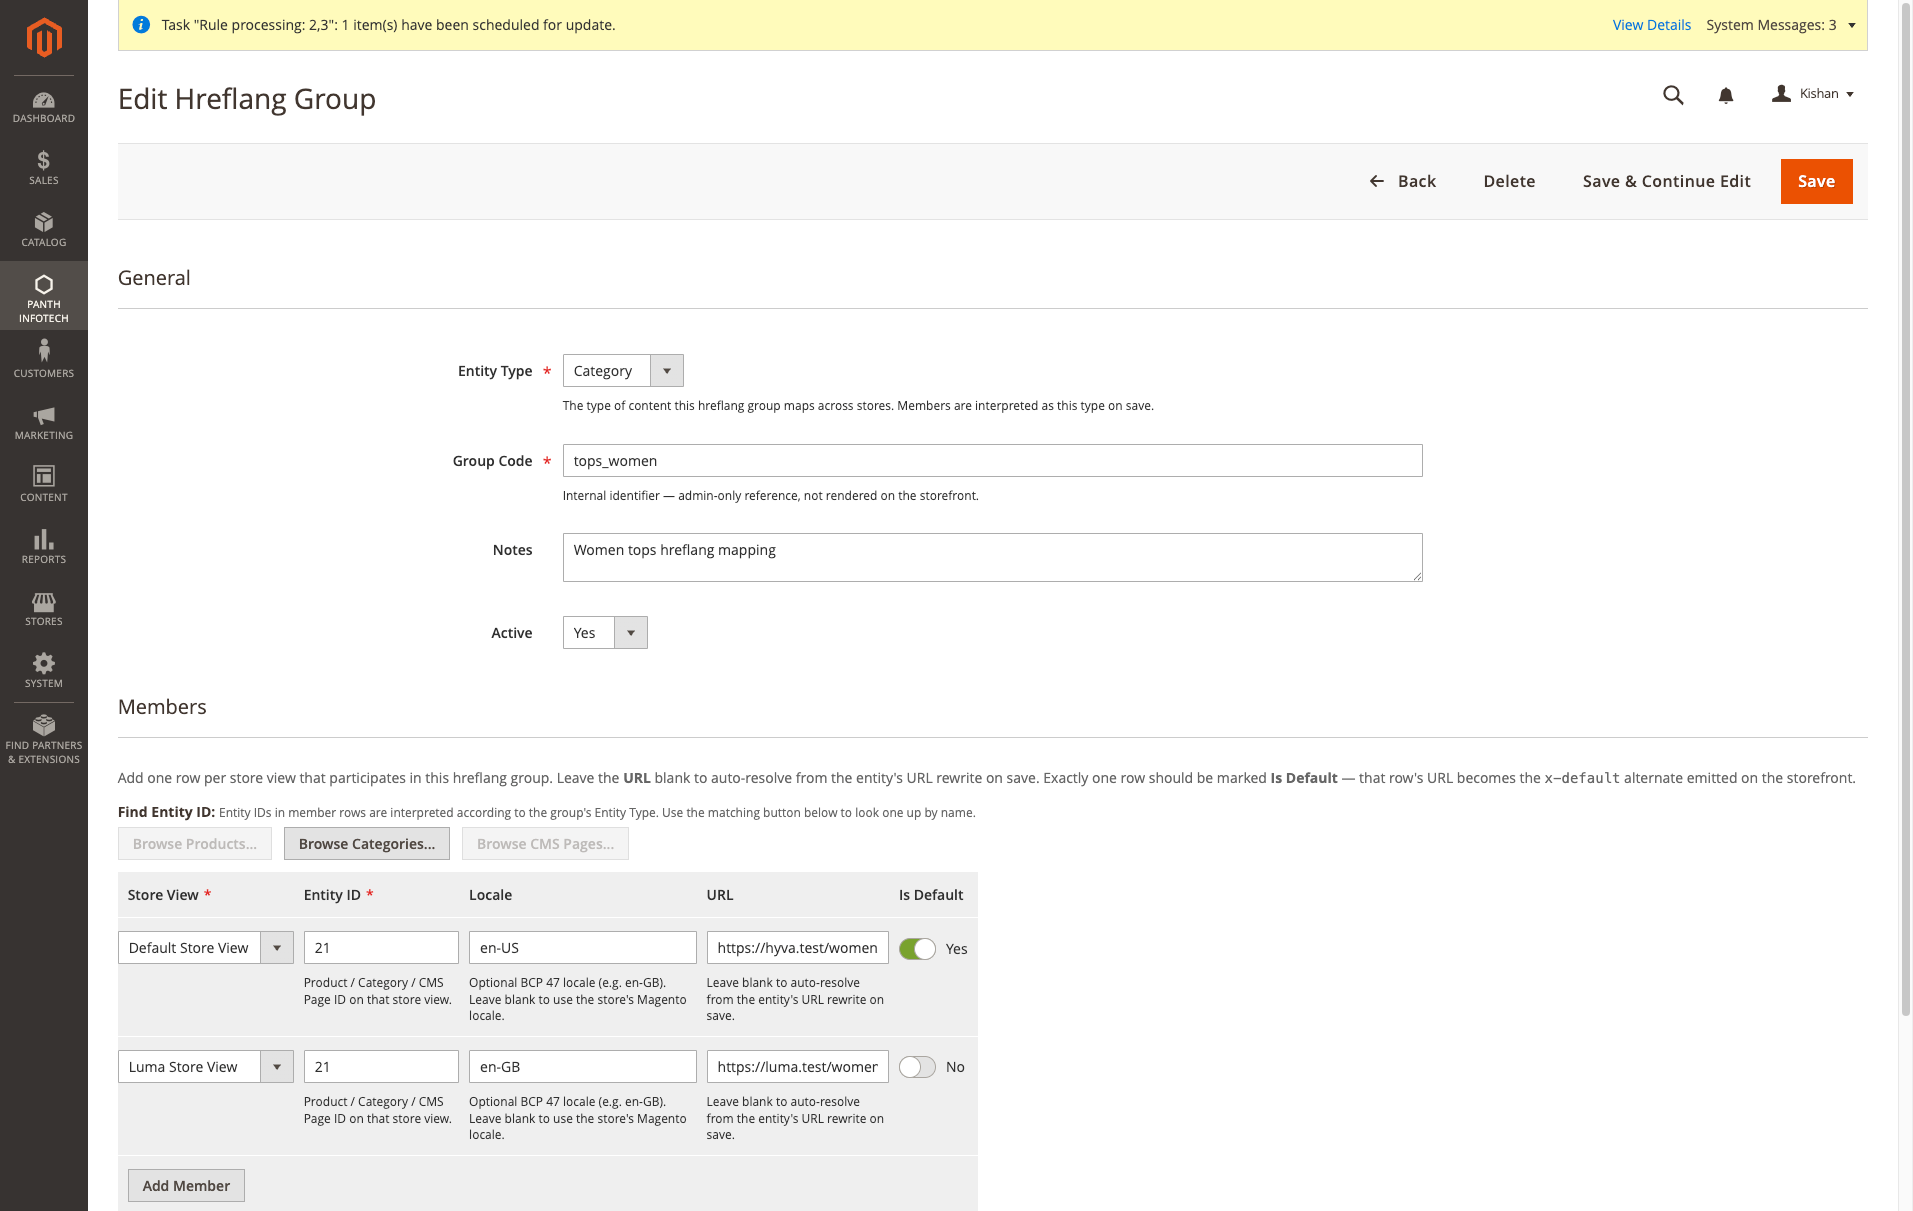Click inside the Group Code field
This screenshot has height=1211, width=1913.
[x=992, y=460]
